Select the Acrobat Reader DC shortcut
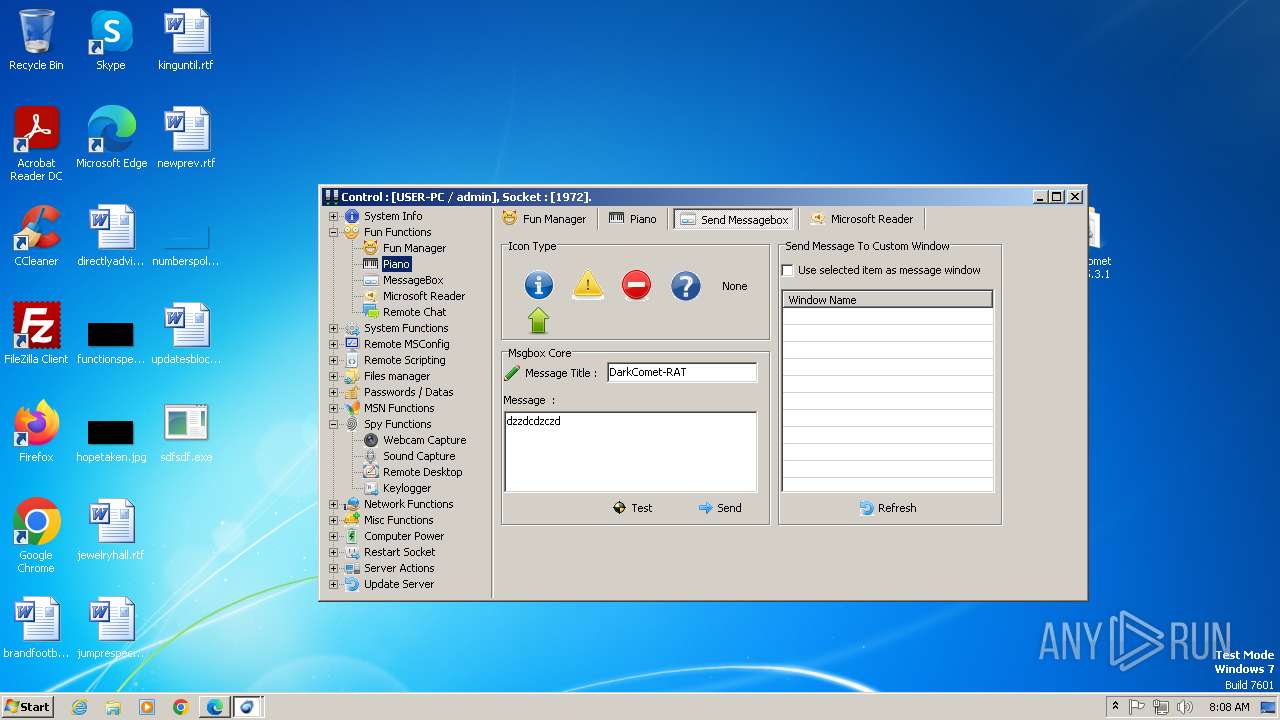Image resolution: width=1280 pixels, height=720 pixels. 36,144
